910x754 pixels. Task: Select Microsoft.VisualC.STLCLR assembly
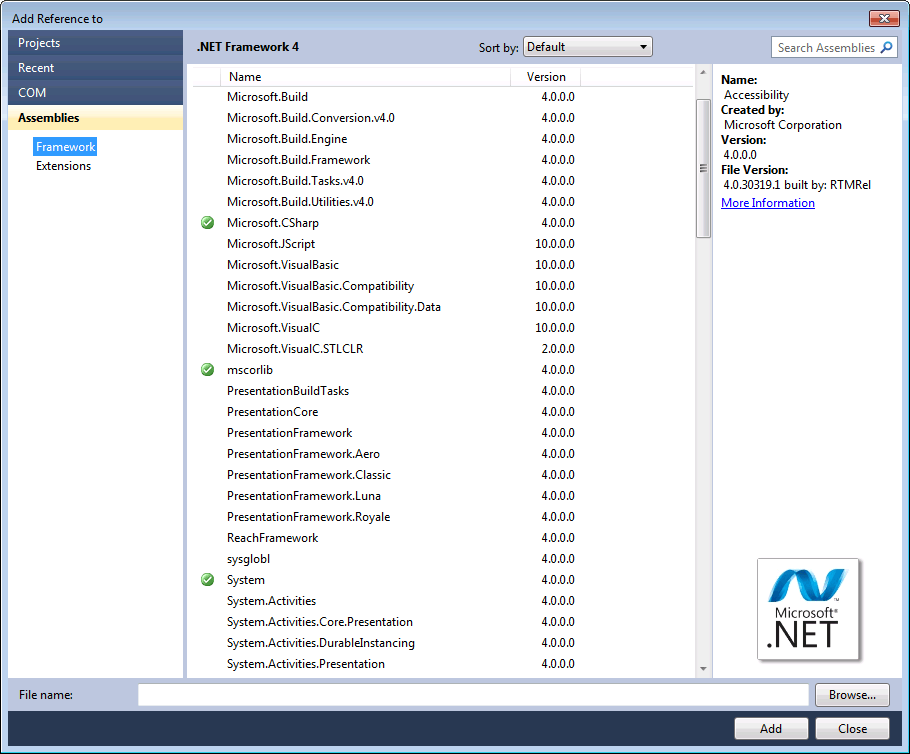tap(295, 349)
